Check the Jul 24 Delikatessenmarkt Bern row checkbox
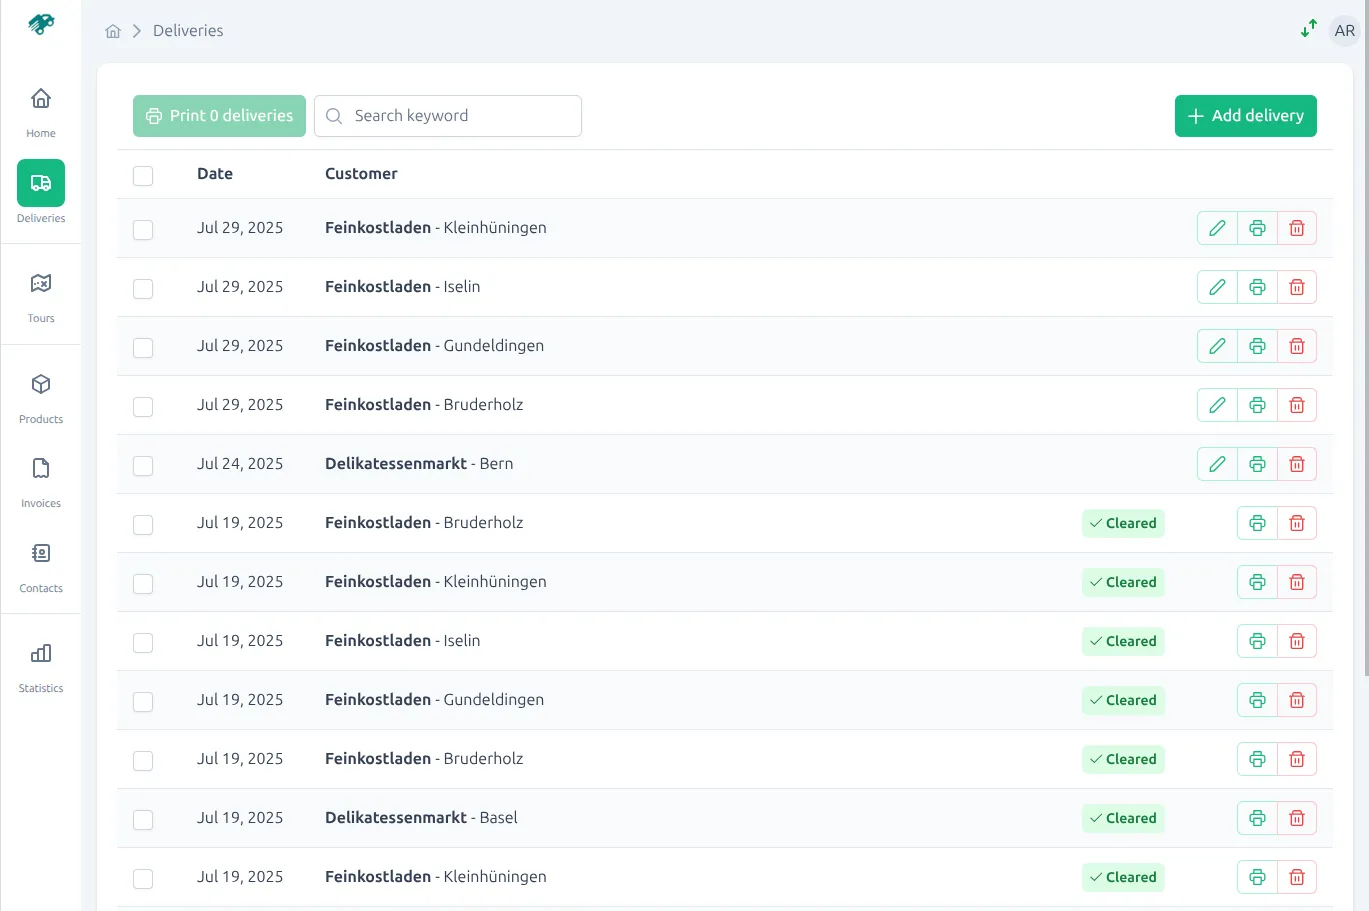Image resolution: width=1369 pixels, height=911 pixels. (x=143, y=465)
